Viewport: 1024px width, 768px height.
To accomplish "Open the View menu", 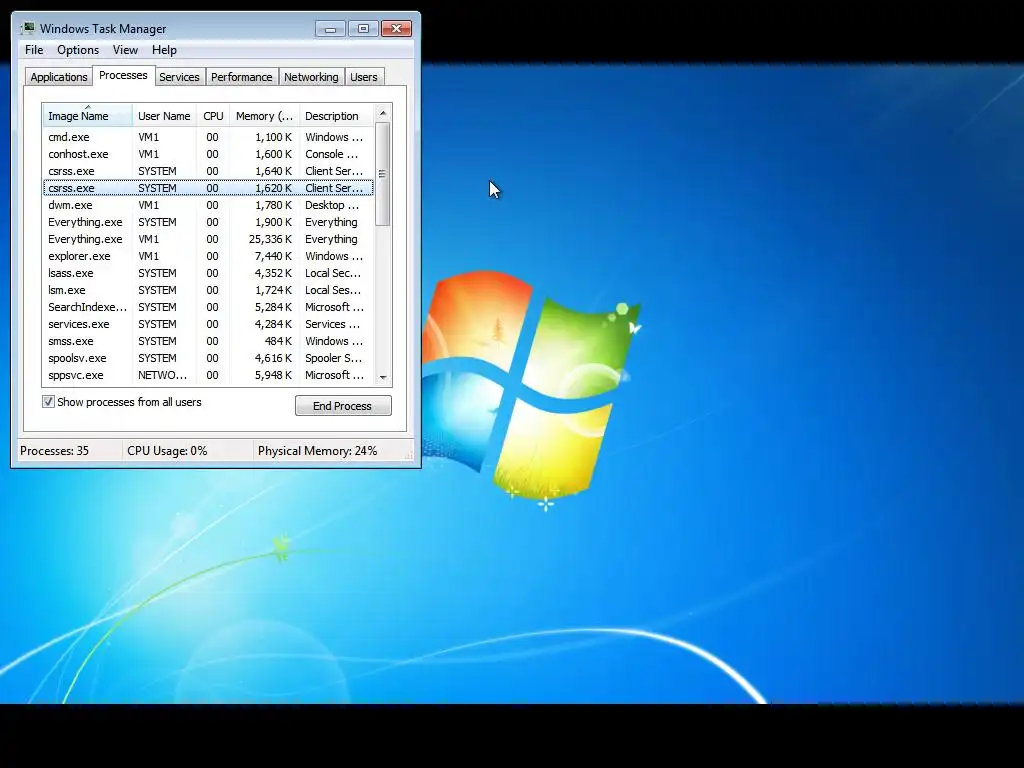I will (125, 50).
